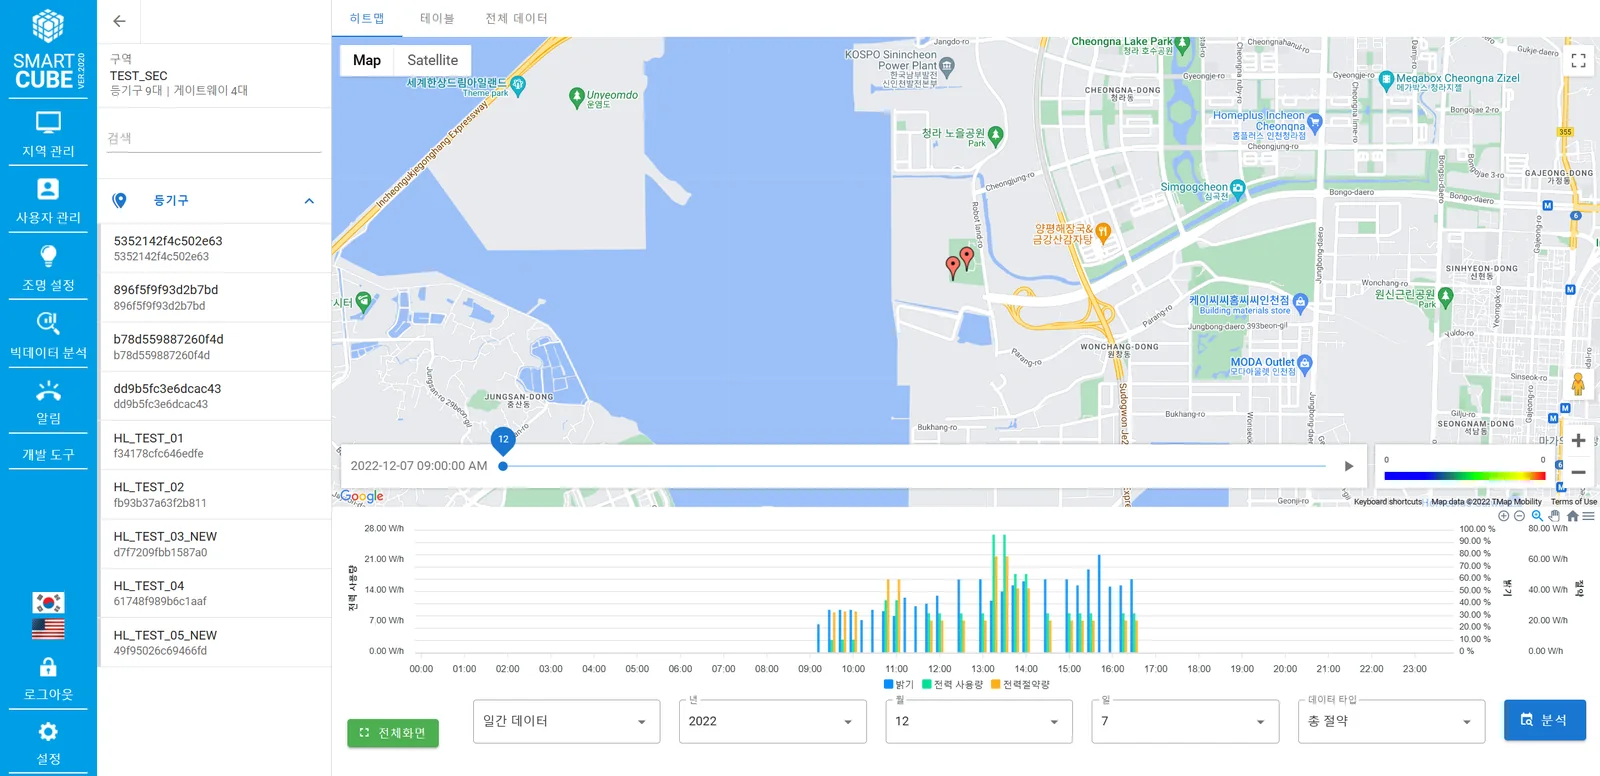The width and height of the screenshot is (1600, 776).
Task: Click the blue 분석 button
Action: point(1545,720)
